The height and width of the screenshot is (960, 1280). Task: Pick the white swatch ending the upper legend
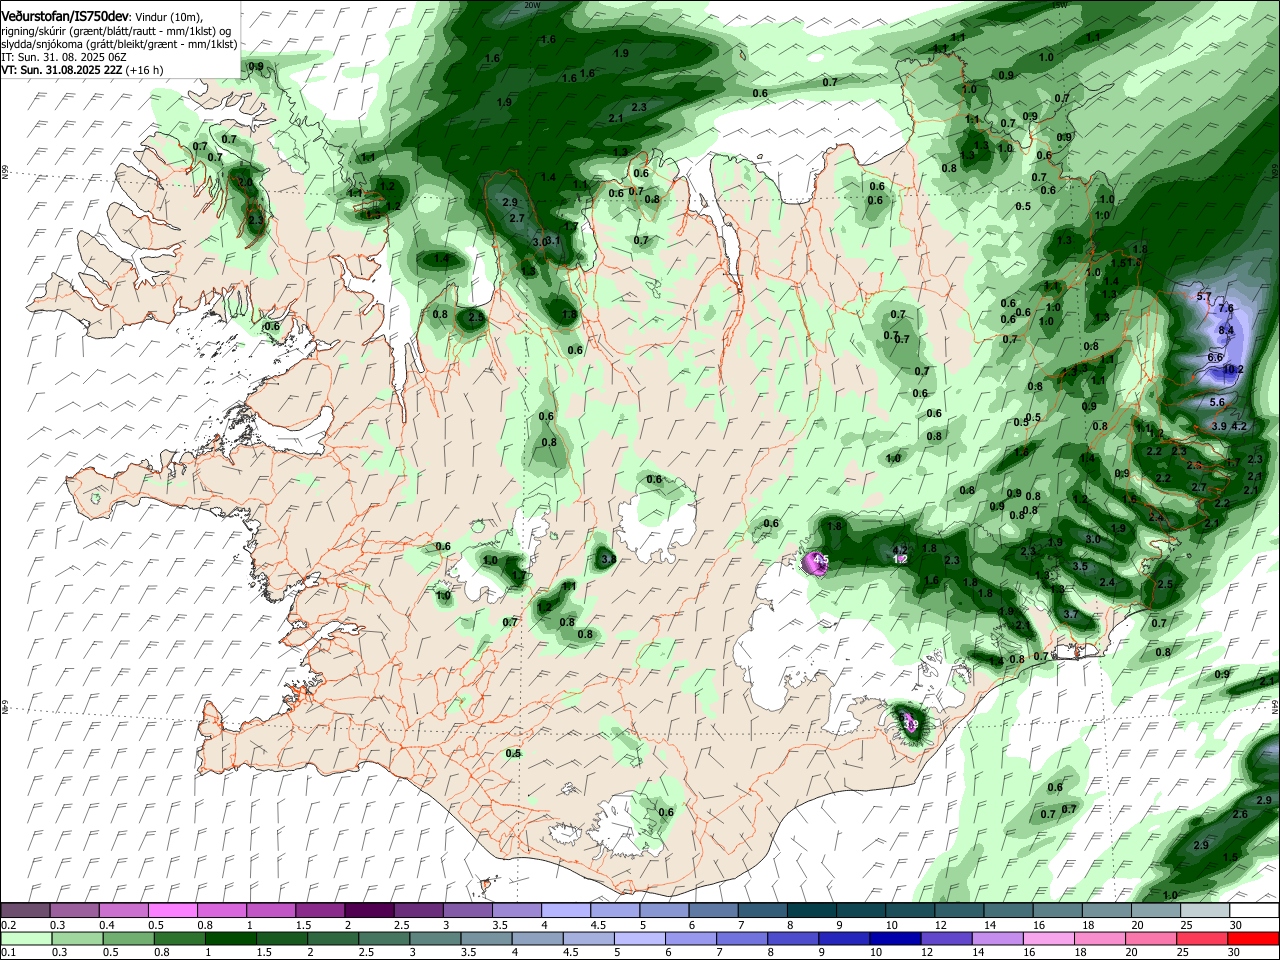(x=1254, y=911)
